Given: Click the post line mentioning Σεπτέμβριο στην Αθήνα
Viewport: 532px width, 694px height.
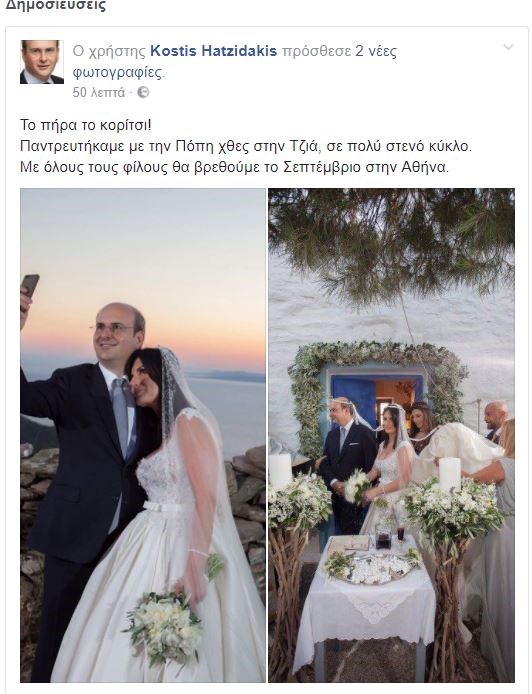Looking at the screenshot, I should (235, 167).
